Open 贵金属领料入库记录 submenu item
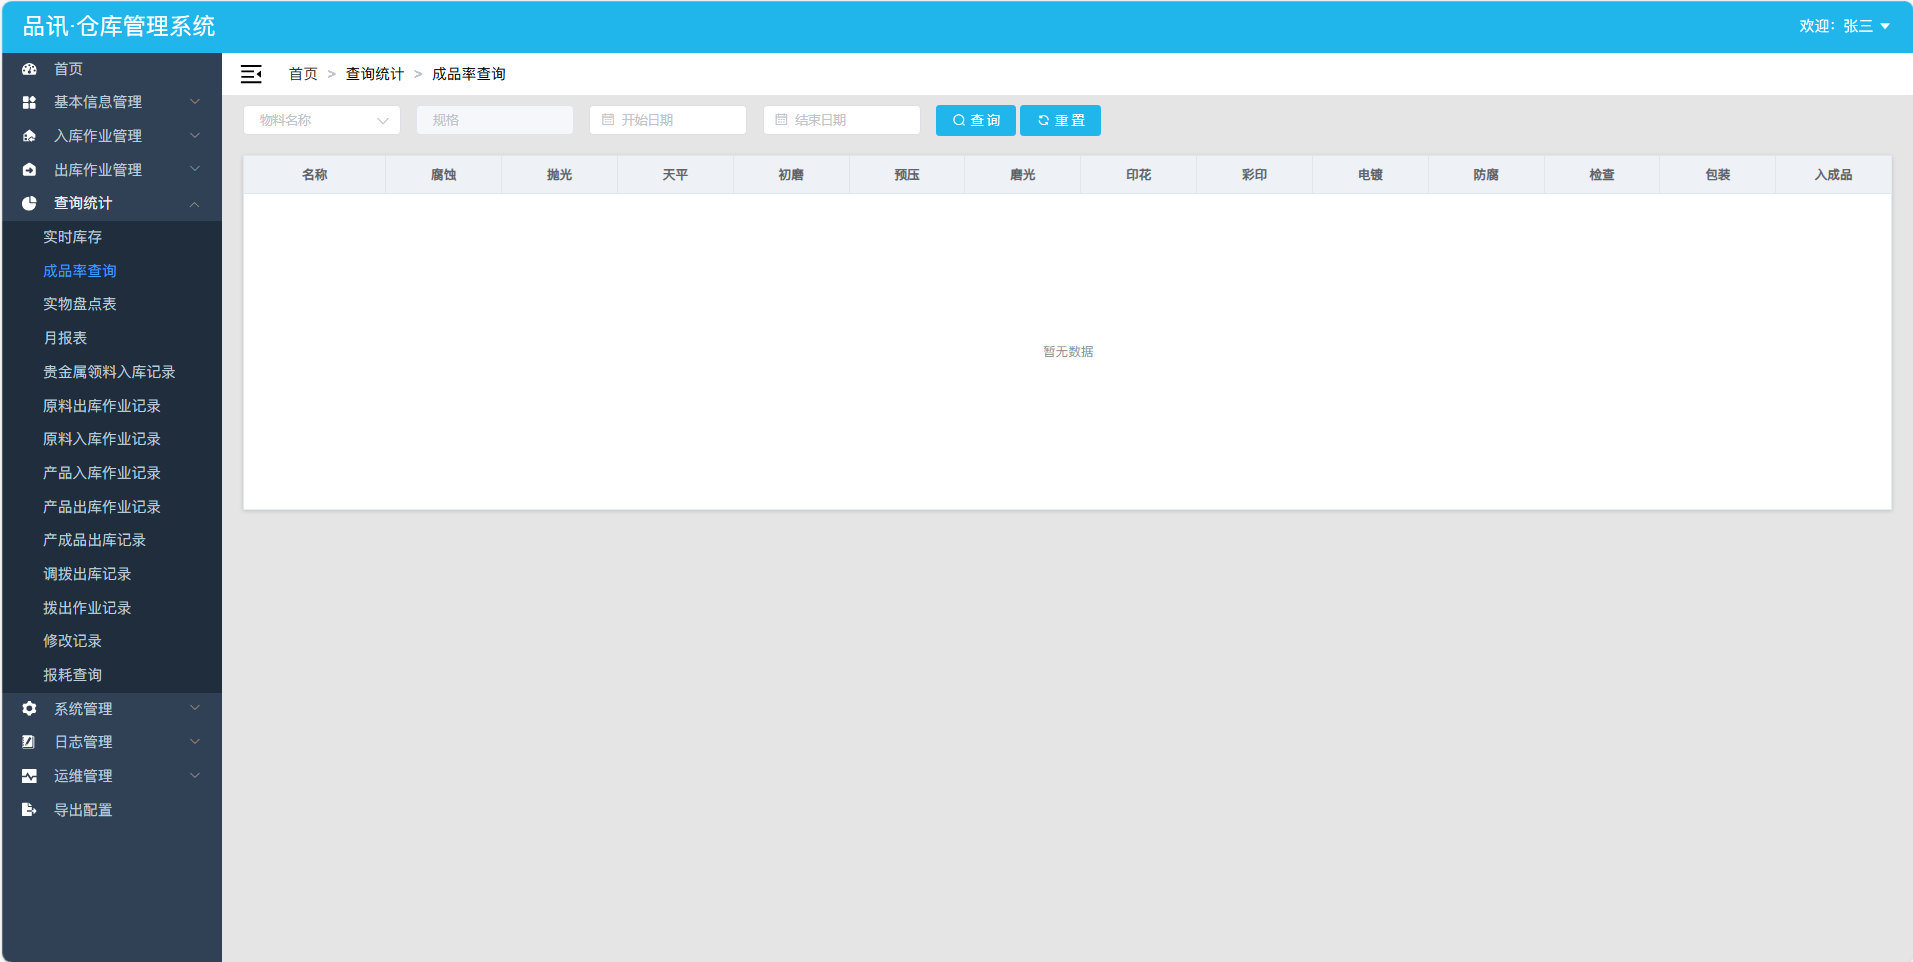This screenshot has height=962, width=1913. (112, 372)
